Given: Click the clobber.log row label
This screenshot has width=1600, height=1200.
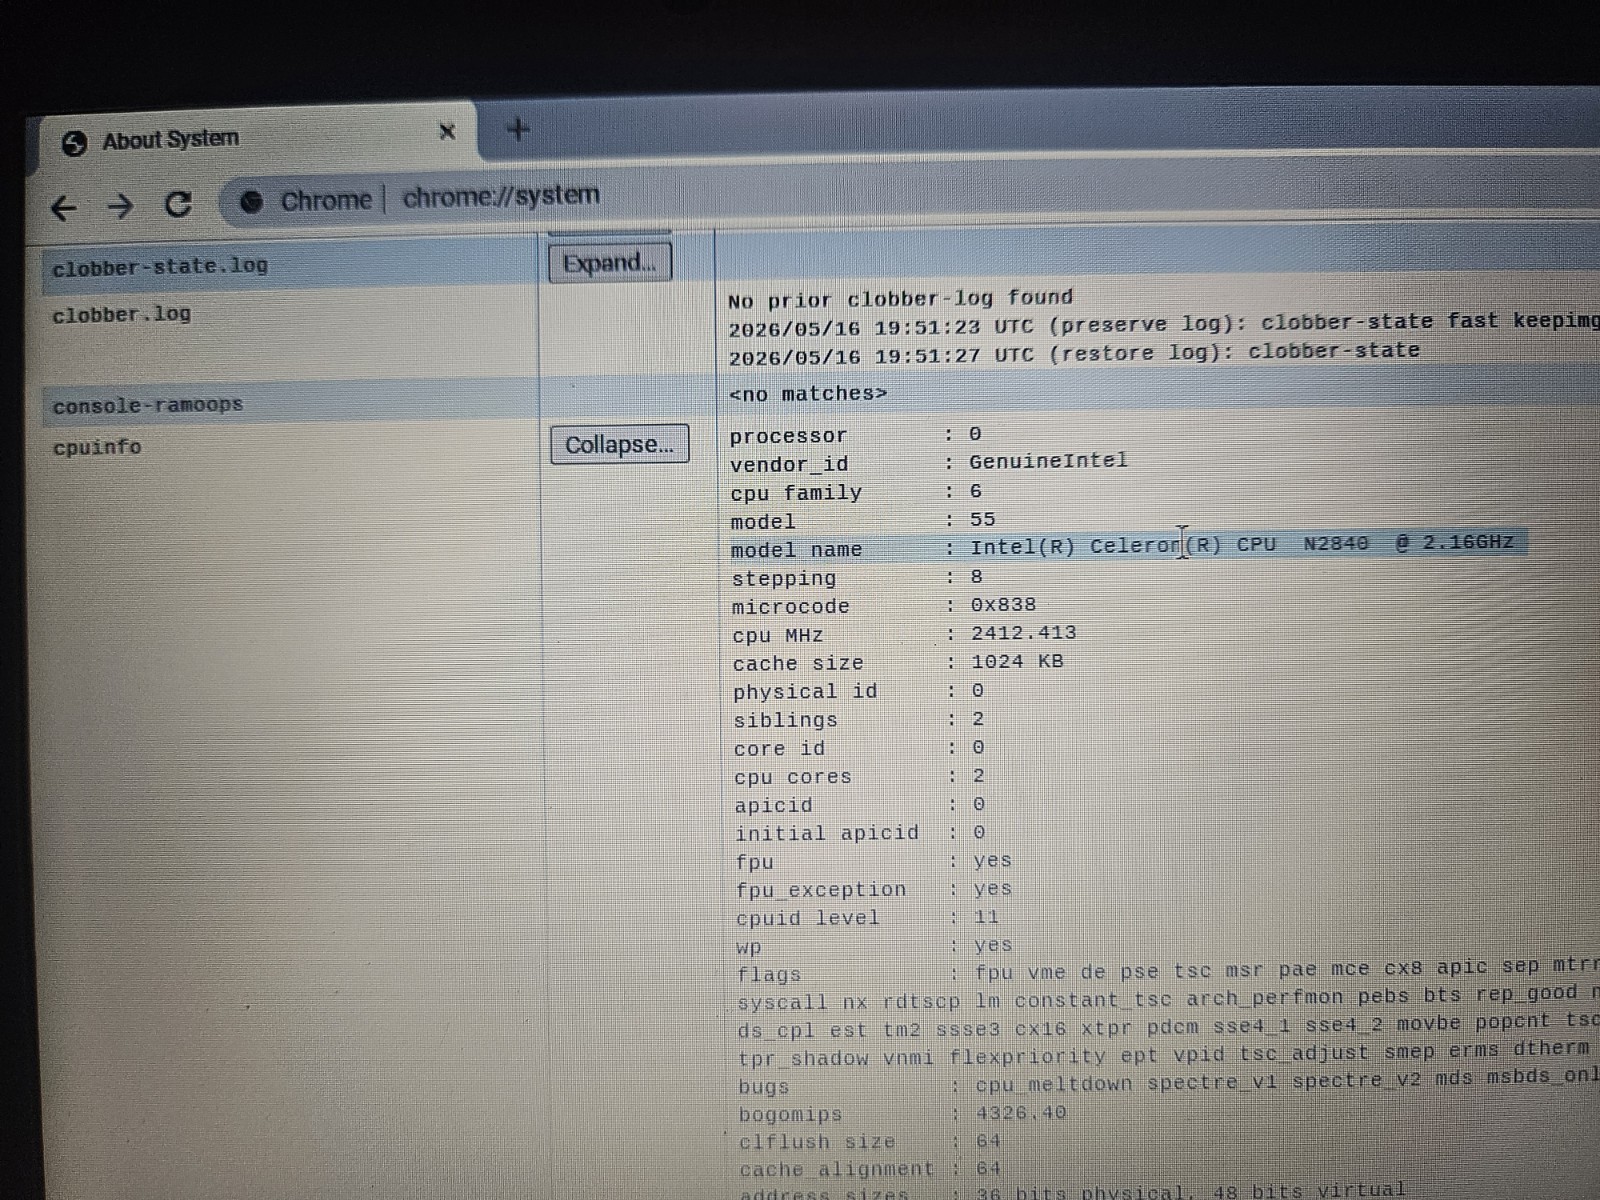Looking at the screenshot, I should [x=121, y=315].
